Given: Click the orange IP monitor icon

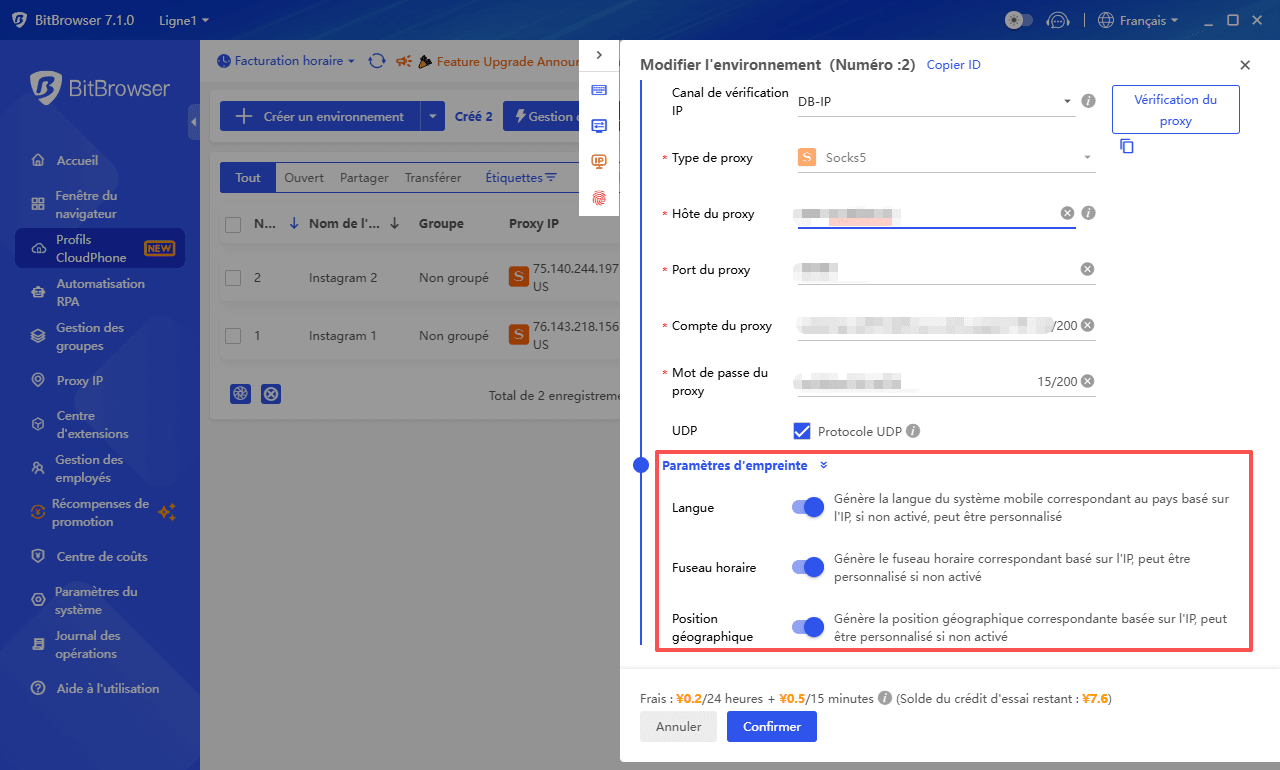Looking at the screenshot, I should point(599,161).
